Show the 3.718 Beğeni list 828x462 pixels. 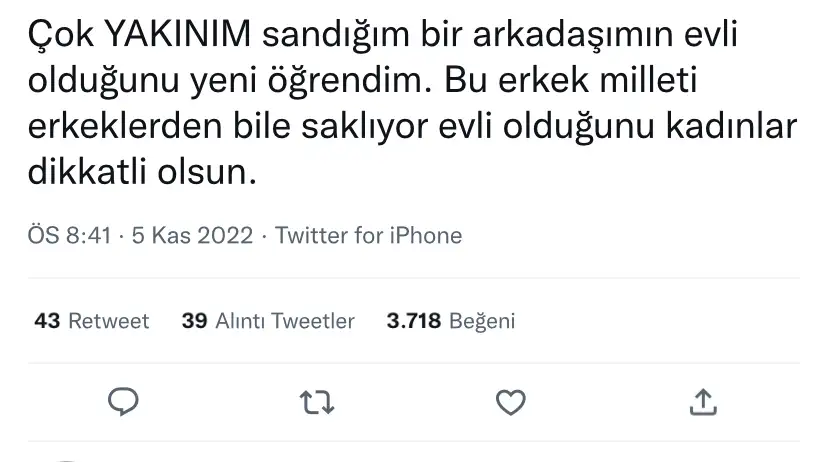click(x=450, y=321)
